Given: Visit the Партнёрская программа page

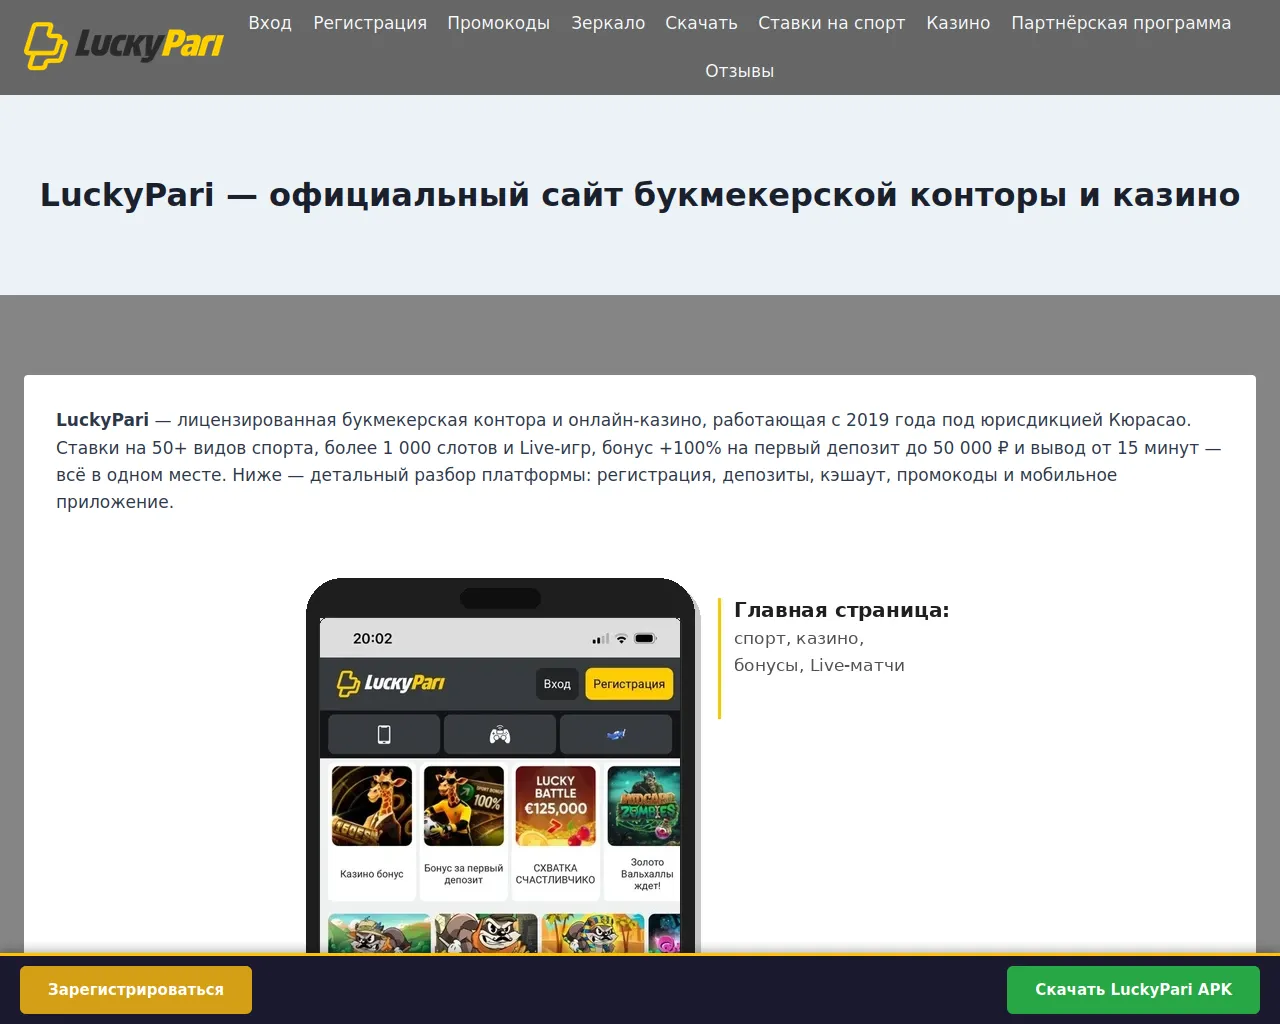Looking at the screenshot, I should tap(1121, 23).
